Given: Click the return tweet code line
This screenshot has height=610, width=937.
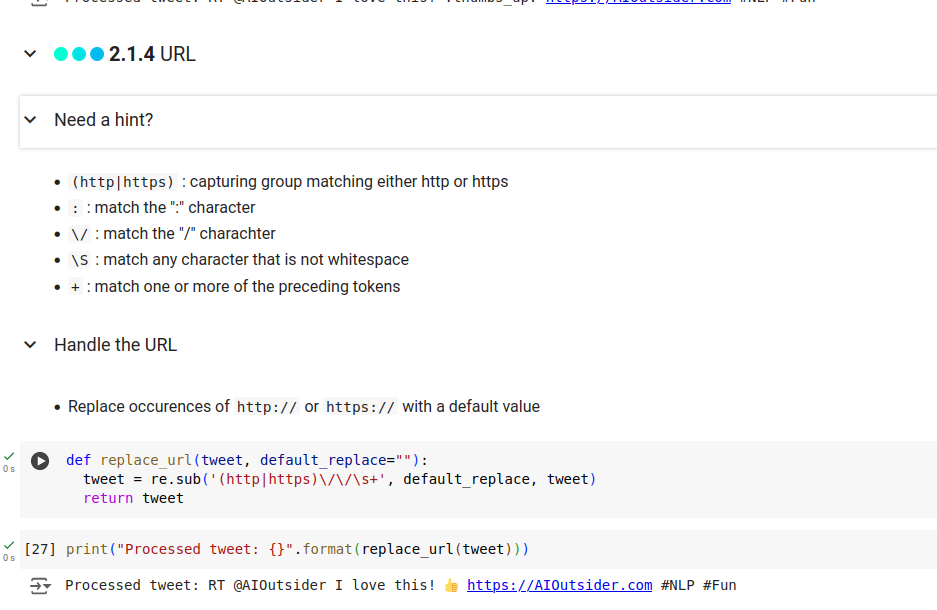Looking at the screenshot, I should [133, 498].
